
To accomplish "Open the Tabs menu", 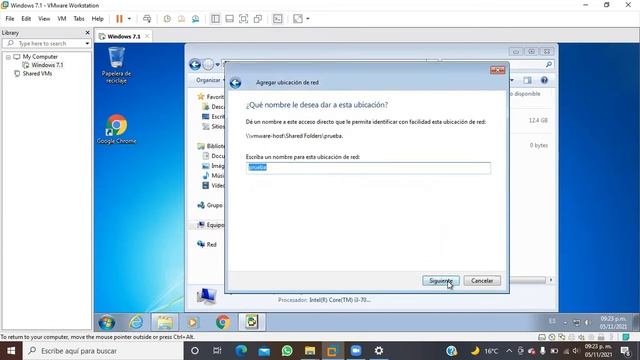I will [79, 19].
